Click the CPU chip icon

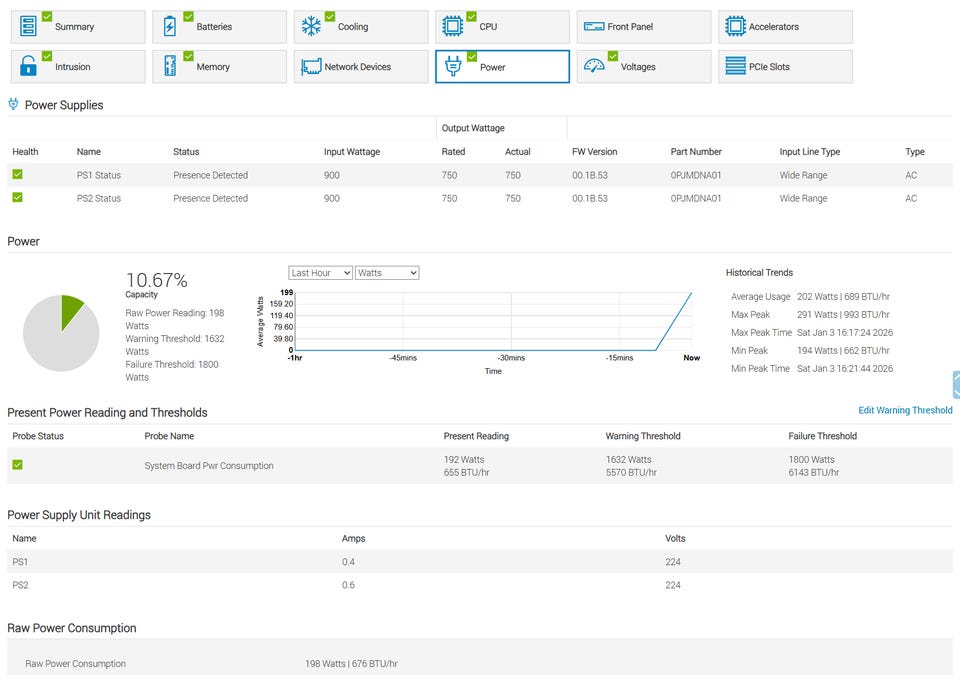tap(453, 26)
